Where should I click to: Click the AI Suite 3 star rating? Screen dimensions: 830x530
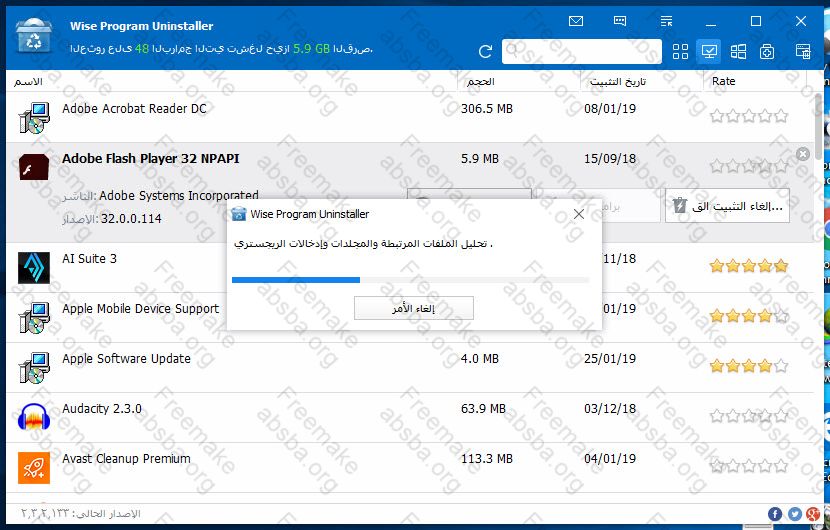749,266
